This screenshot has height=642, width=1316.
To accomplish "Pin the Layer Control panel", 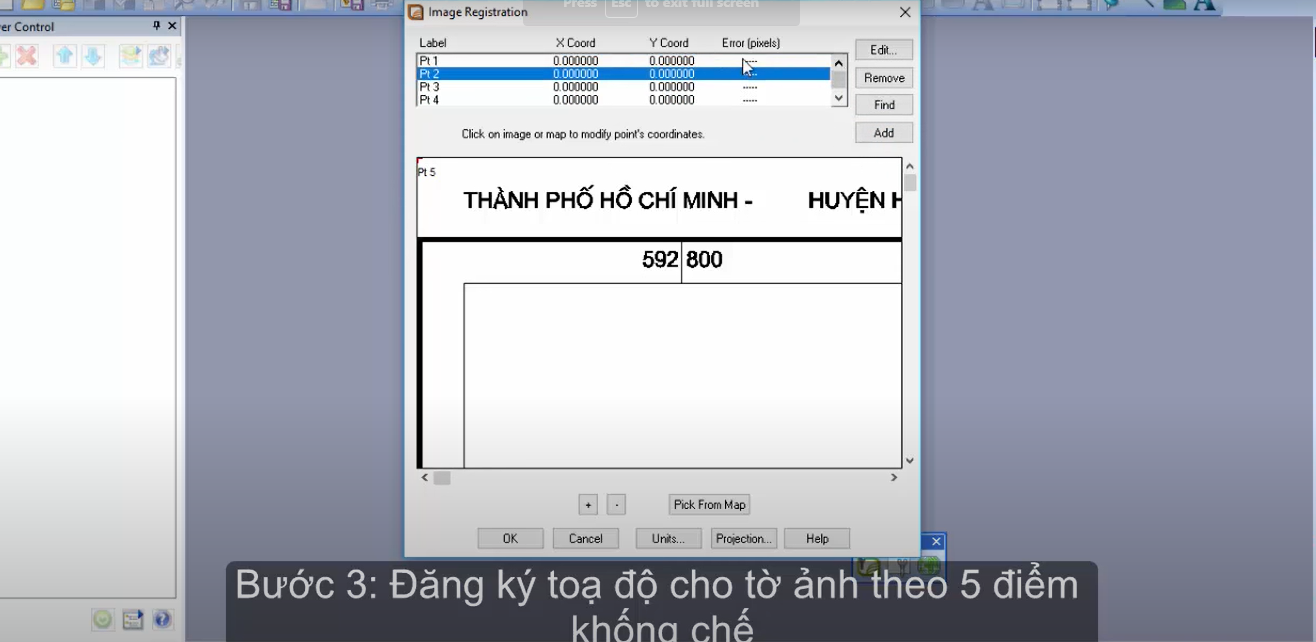I will coord(156,26).
